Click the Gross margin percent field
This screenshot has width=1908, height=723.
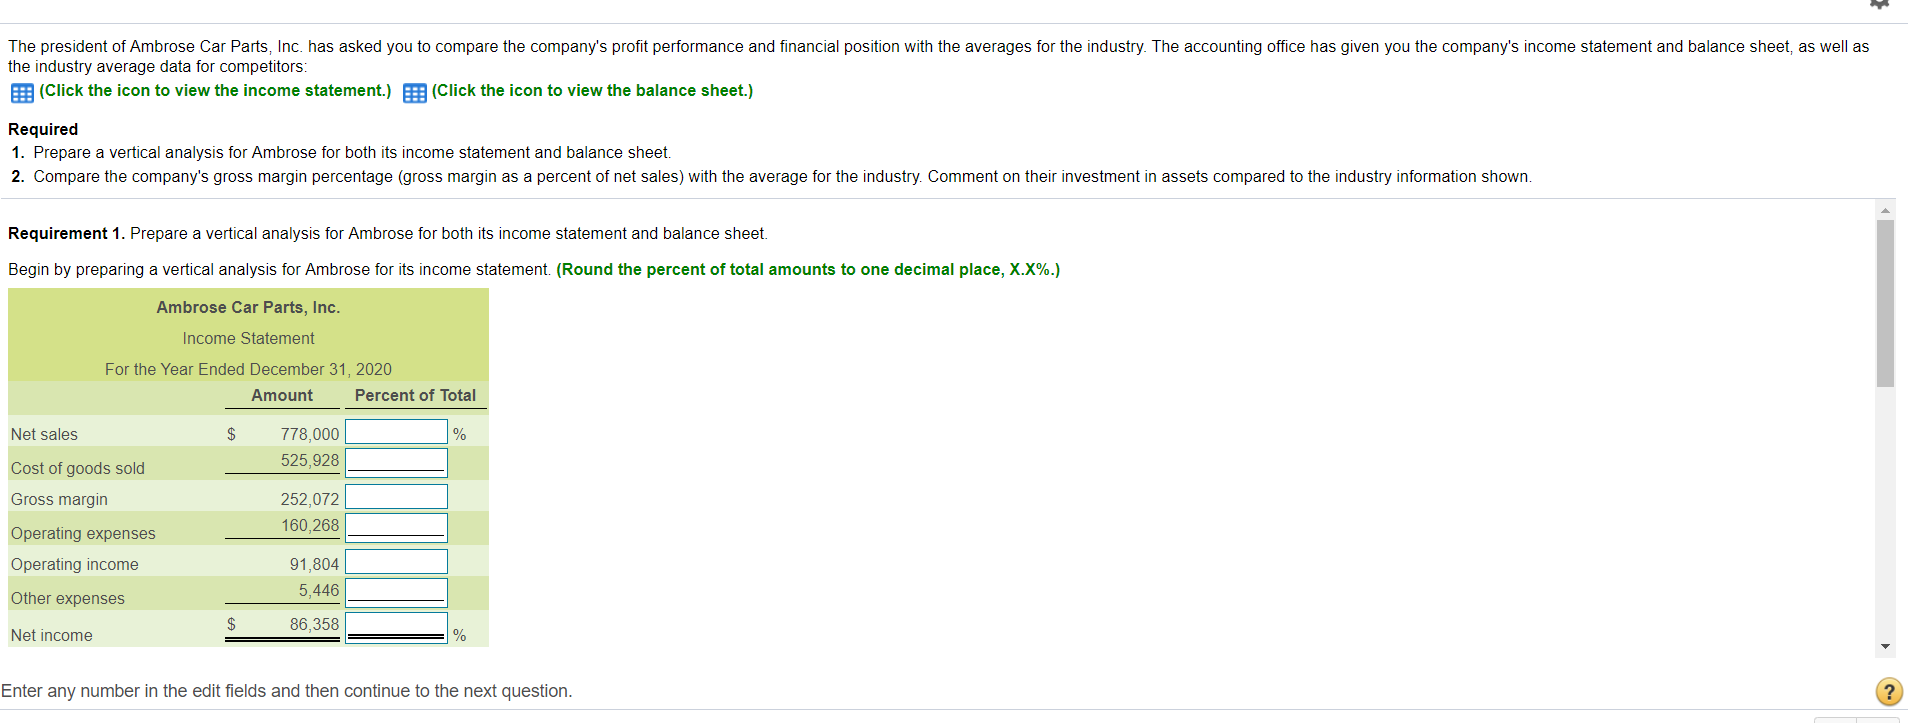pyautogui.click(x=396, y=496)
